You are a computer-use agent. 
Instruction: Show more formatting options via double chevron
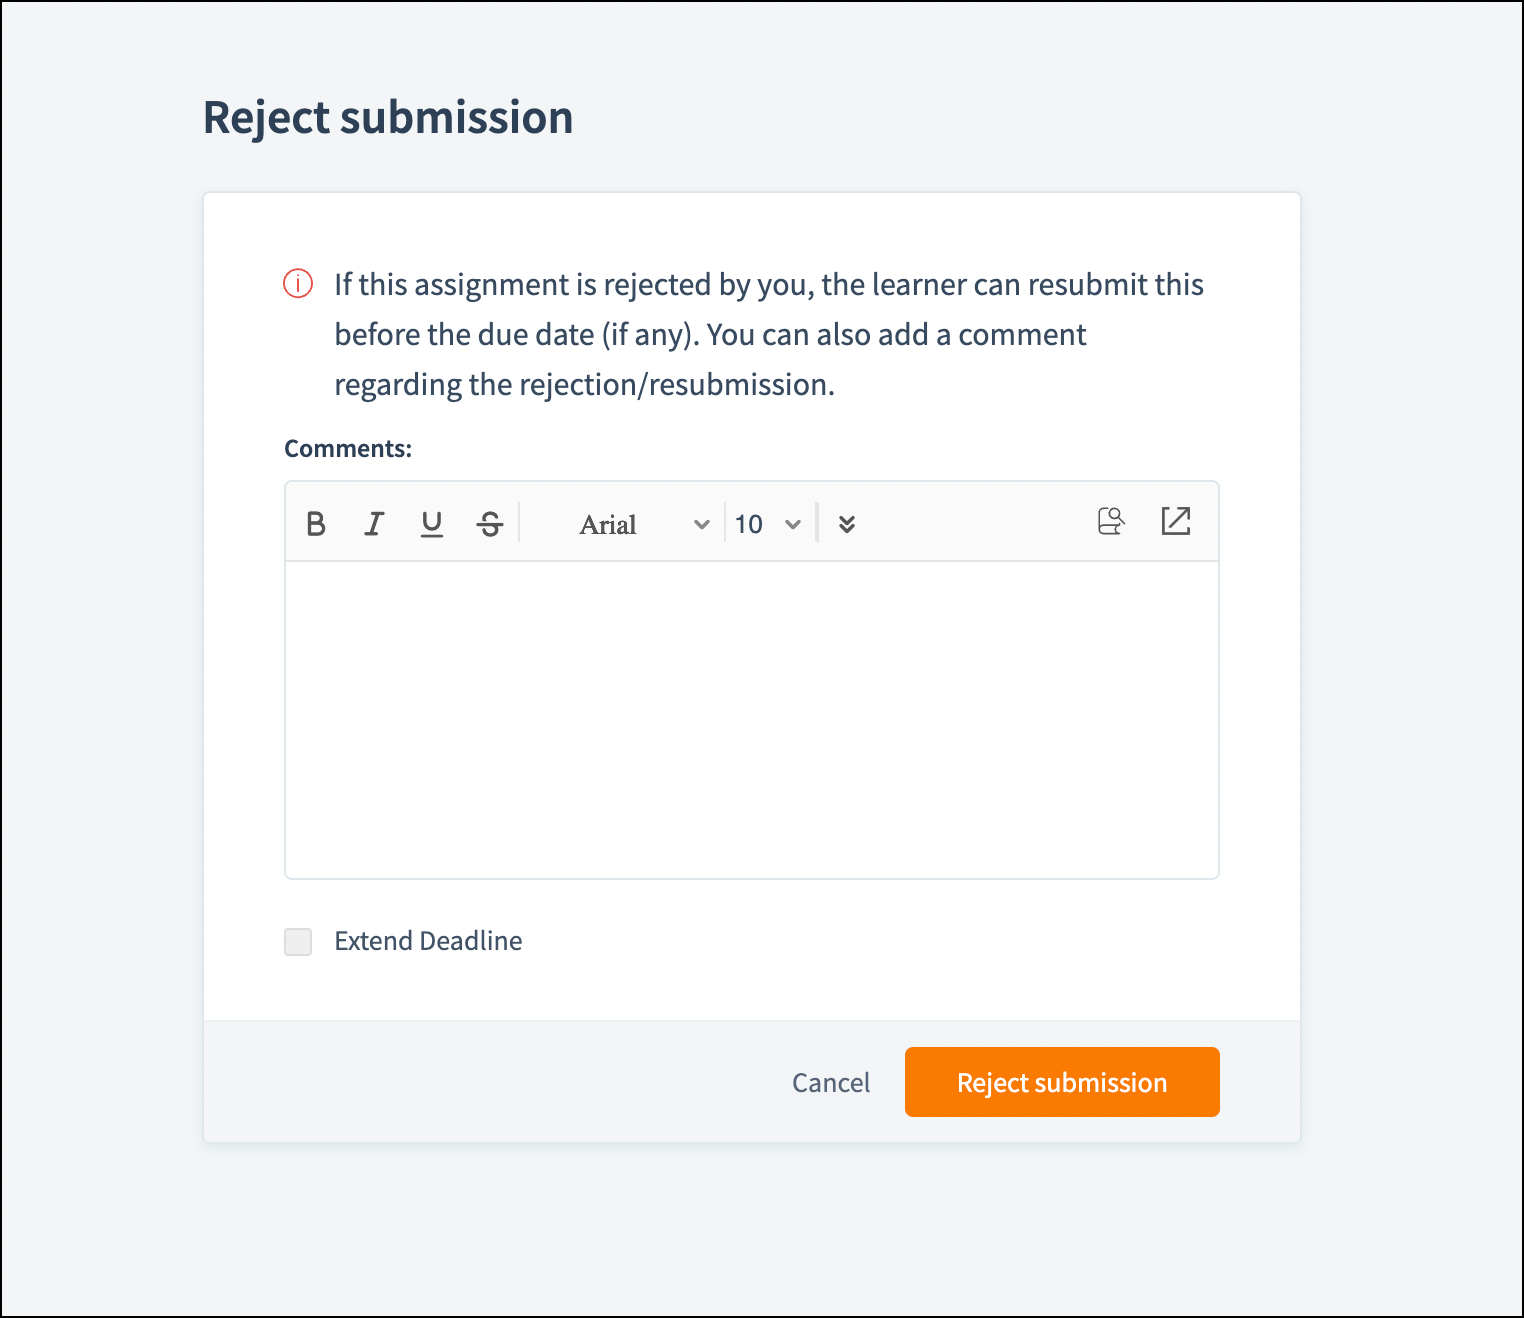(x=847, y=524)
